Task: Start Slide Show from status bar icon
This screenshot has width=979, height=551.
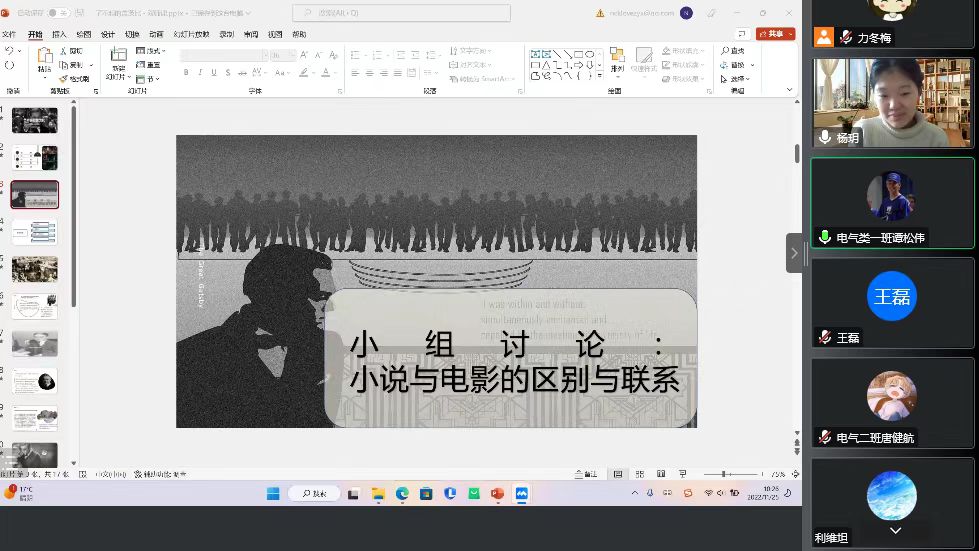Action: [x=682, y=474]
